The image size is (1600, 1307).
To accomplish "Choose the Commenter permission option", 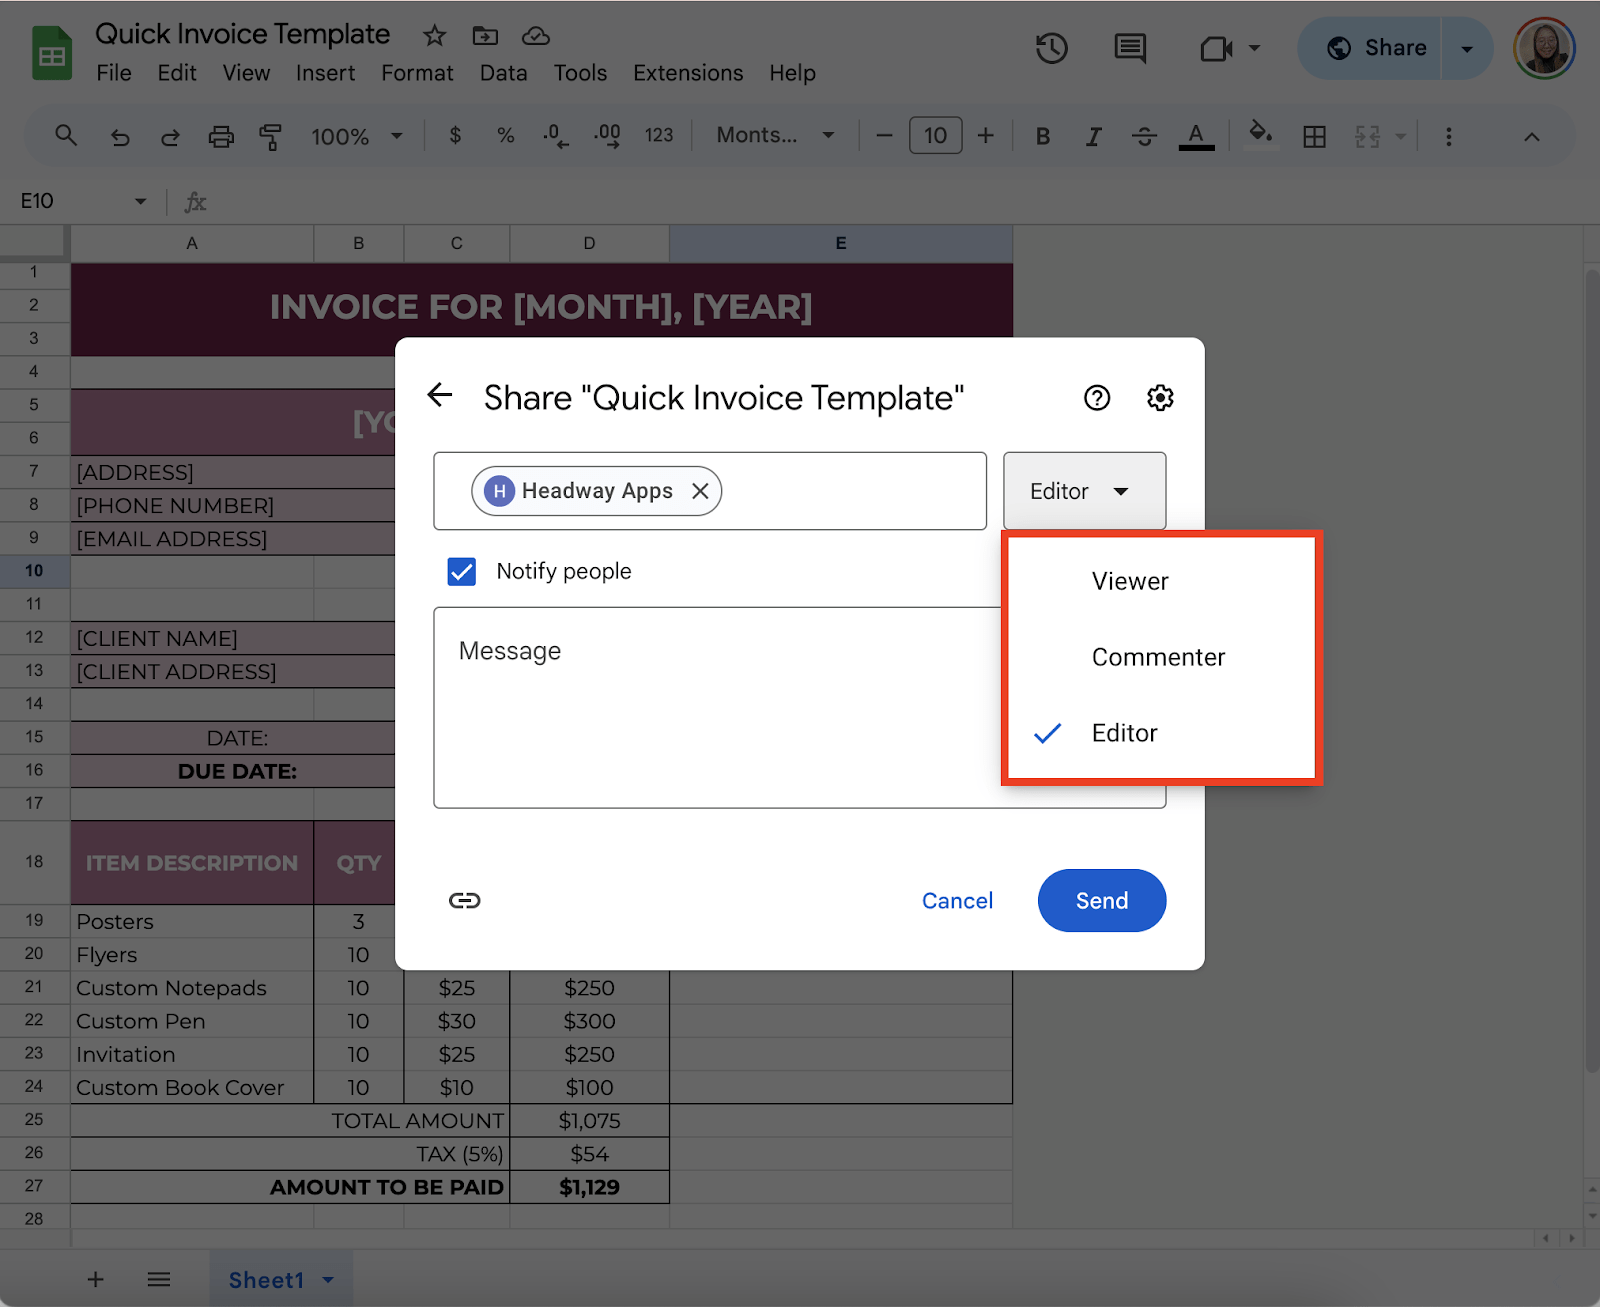I will pyautogui.click(x=1157, y=657).
